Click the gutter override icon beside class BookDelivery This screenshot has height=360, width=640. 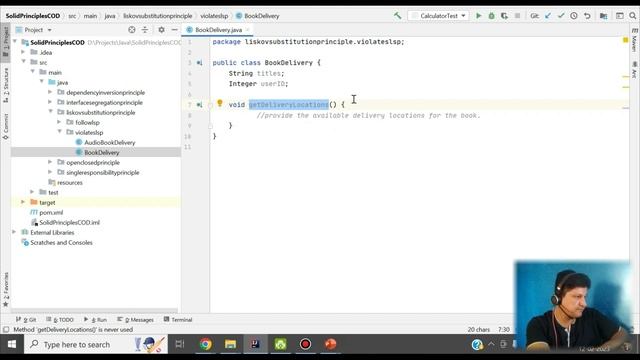[x=199, y=63]
